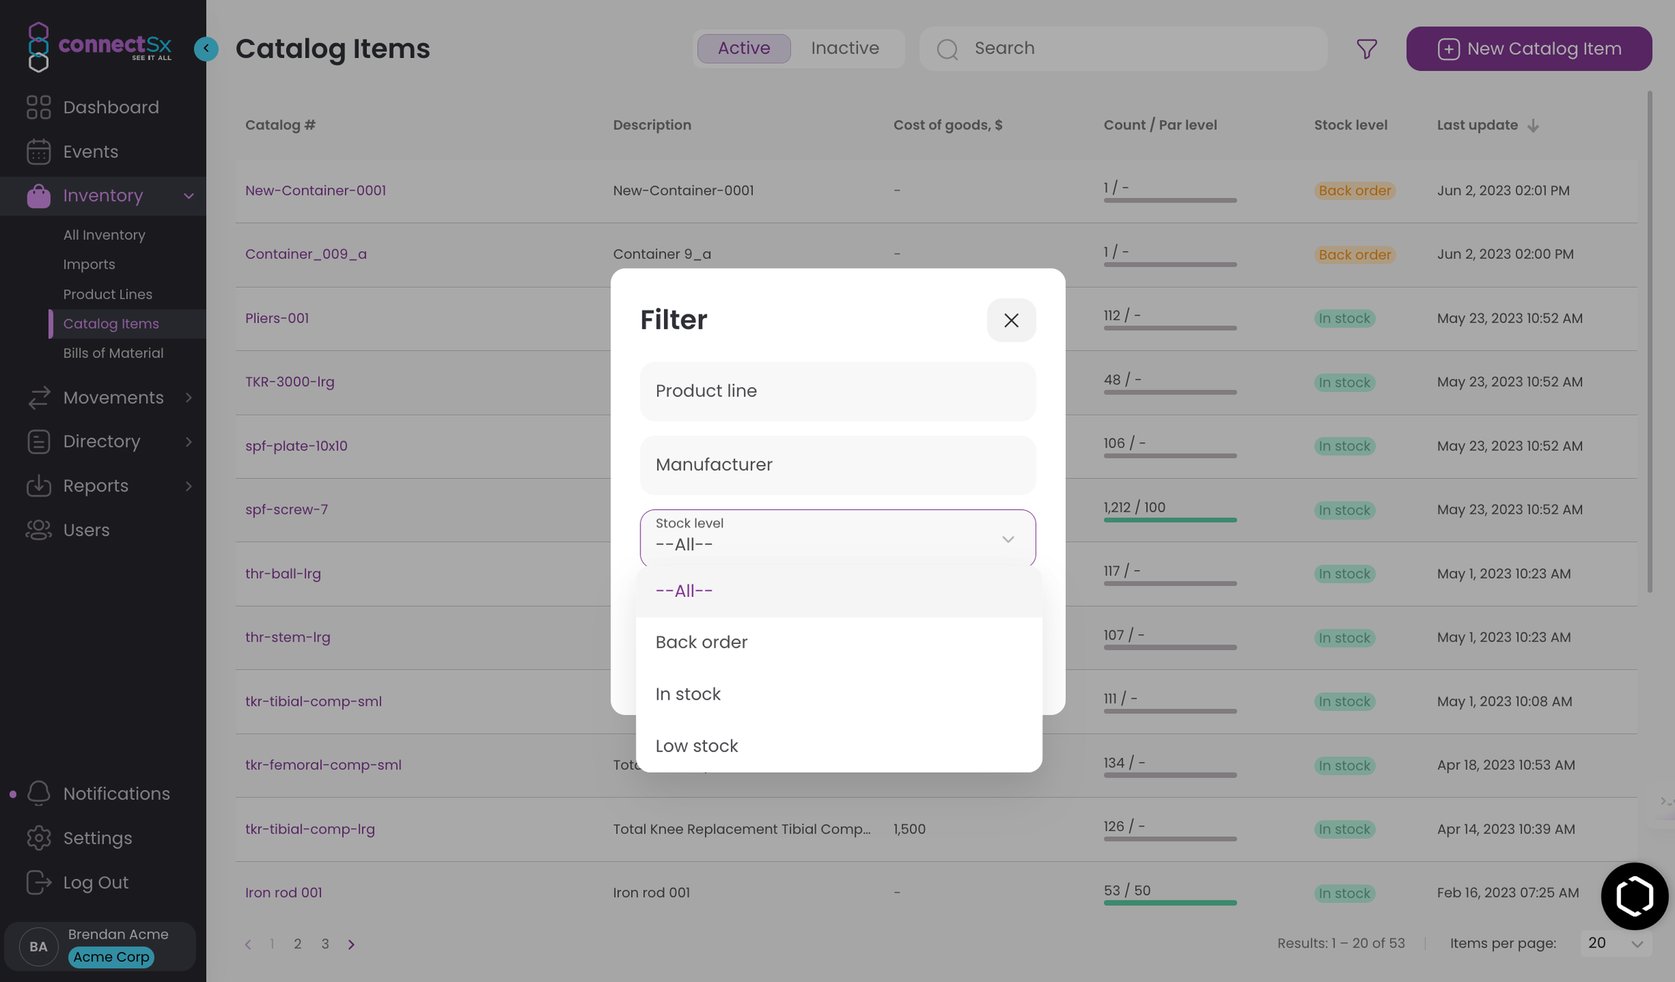Click the Log Out icon

tap(39, 882)
